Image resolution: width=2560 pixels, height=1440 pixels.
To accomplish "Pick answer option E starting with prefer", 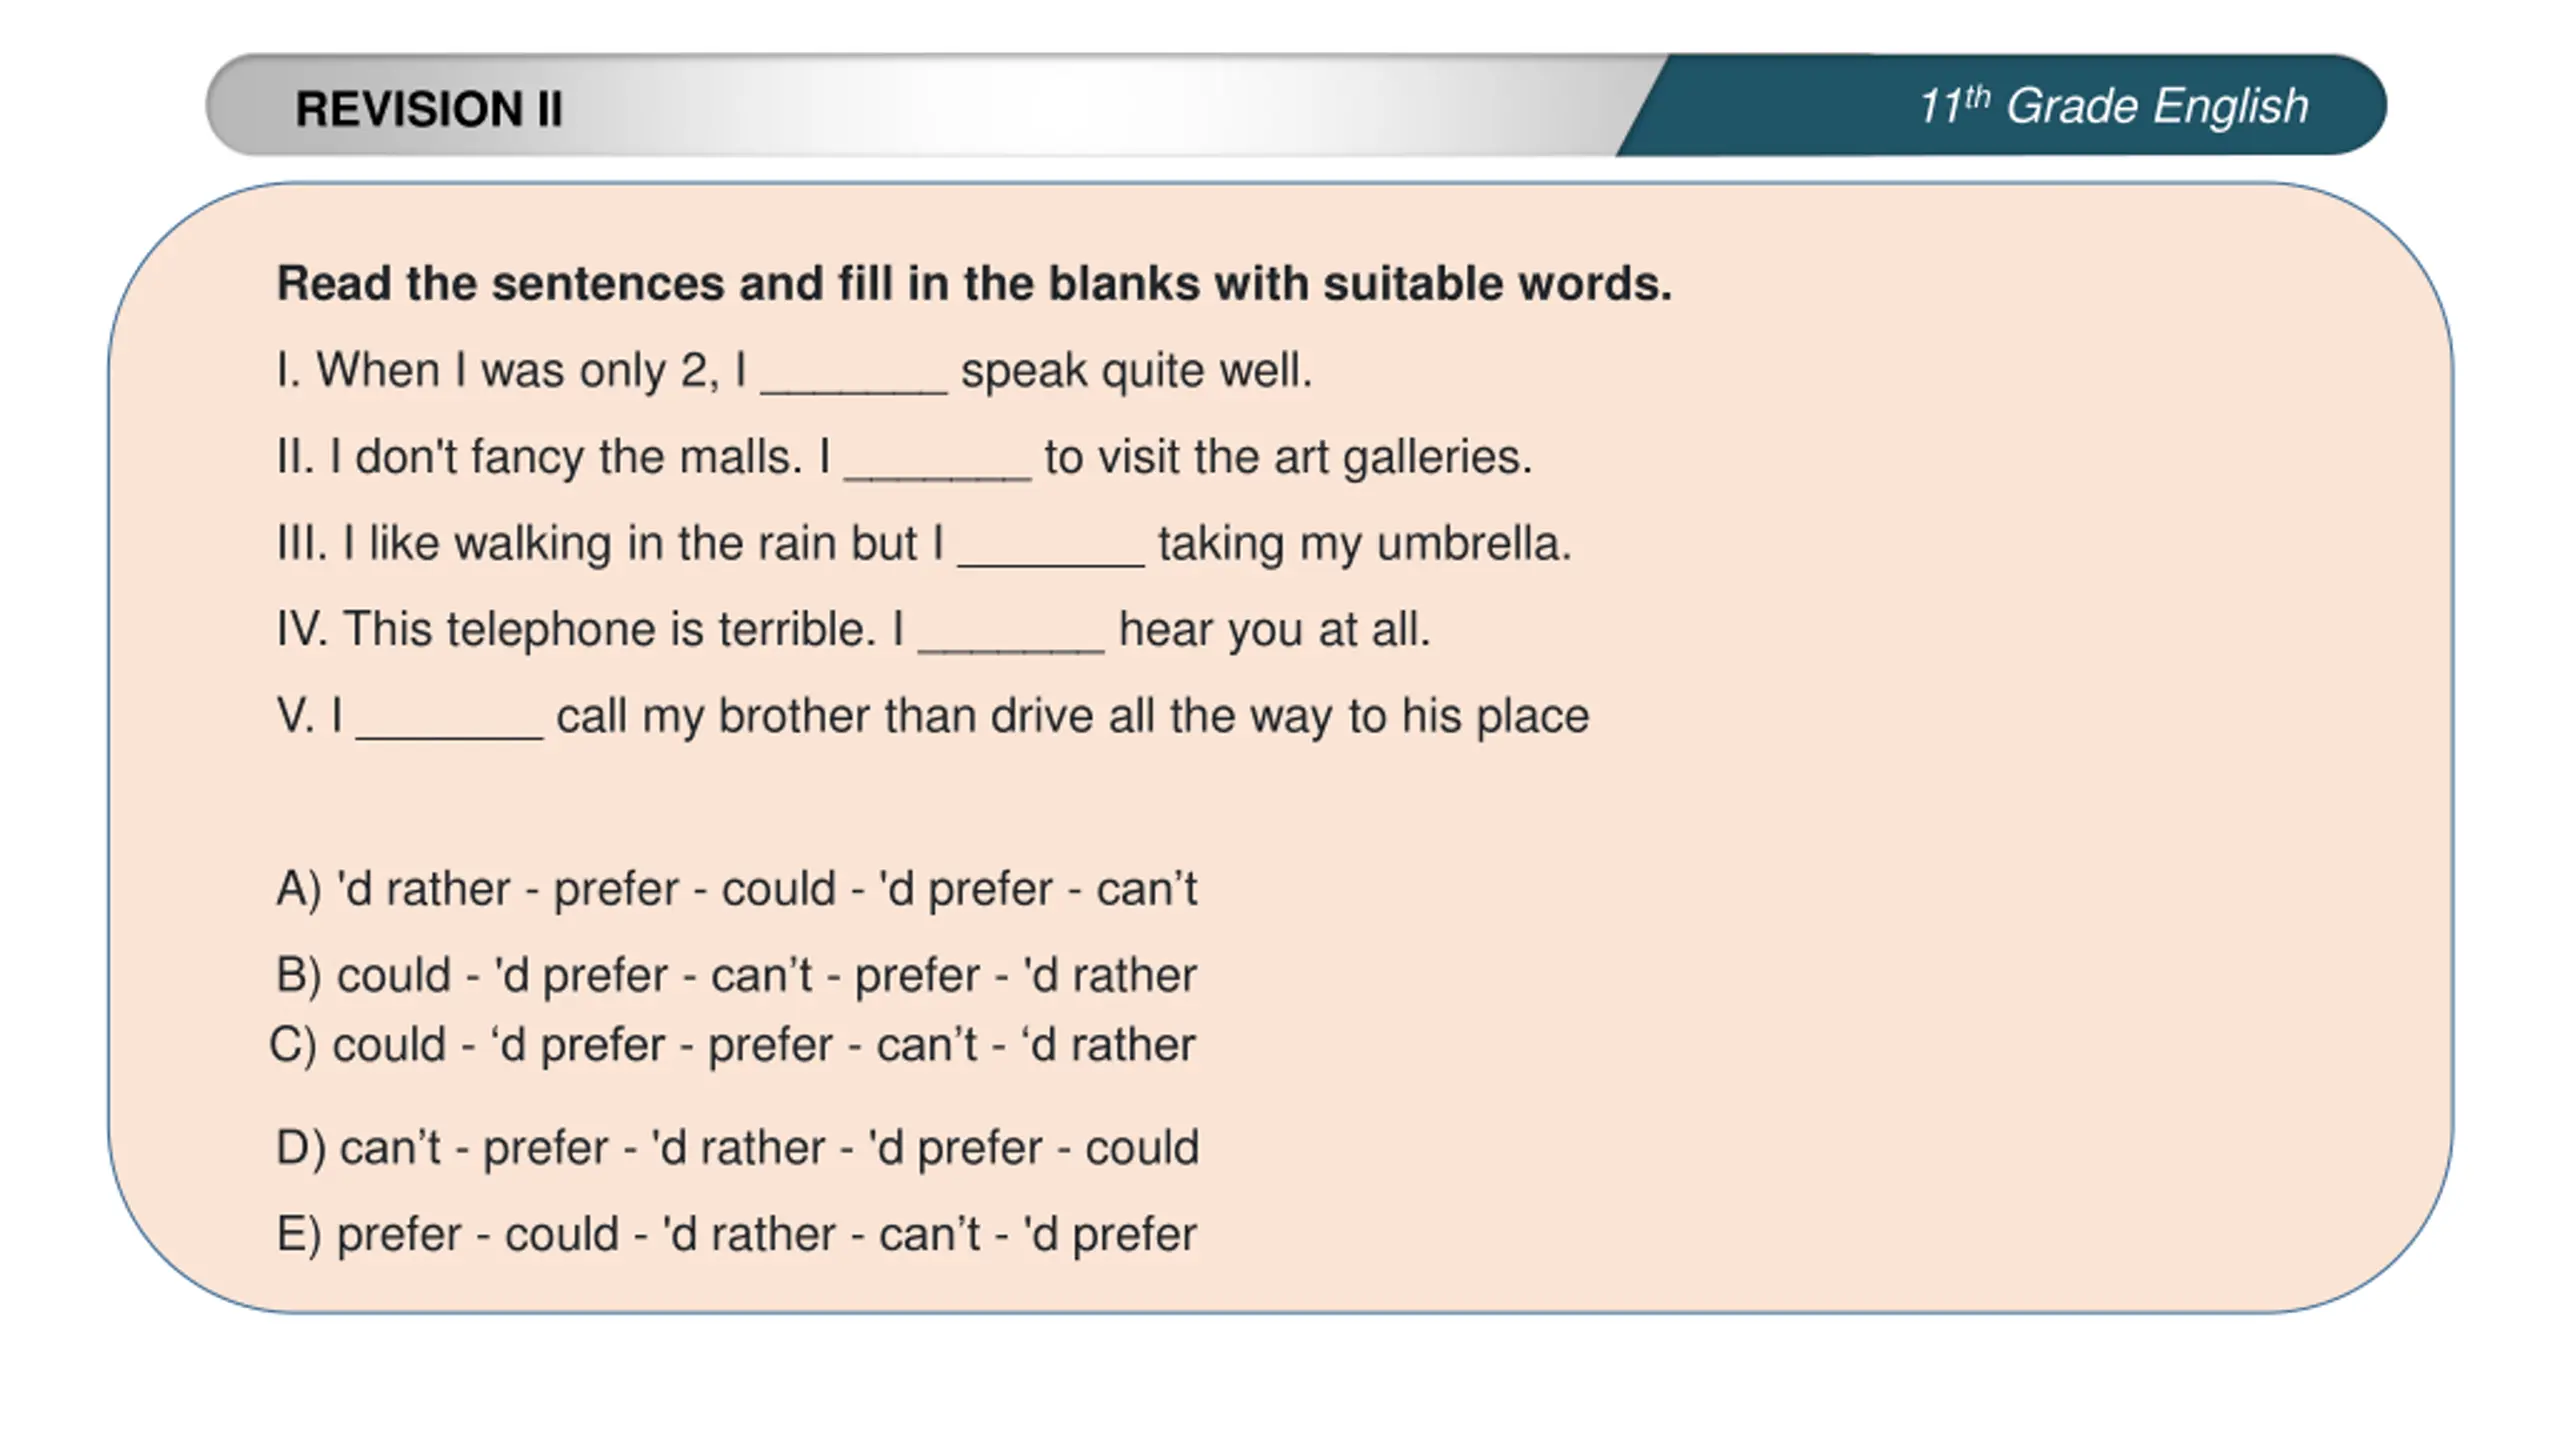I will [x=736, y=1235].
